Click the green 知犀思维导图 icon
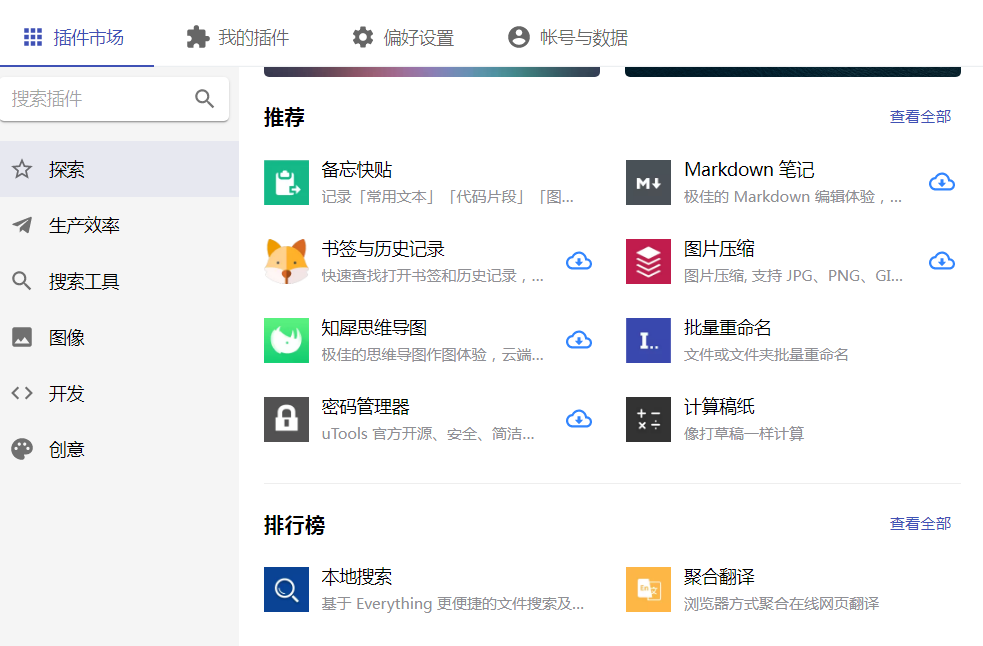 click(286, 341)
